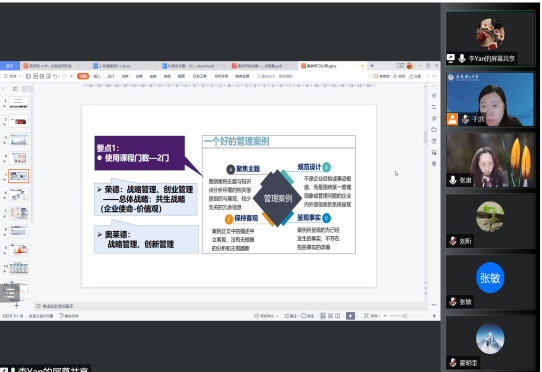Screen dimensions: 542x372
Task: Click the location pin icon in right sidebar
Action: click(434, 164)
